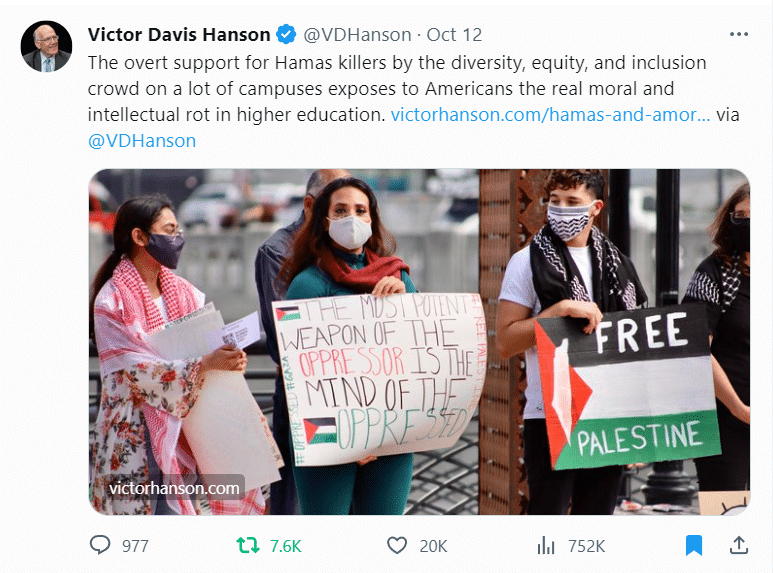Open the share upload icon
This screenshot has width=773, height=573.
[x=739, y=545]
